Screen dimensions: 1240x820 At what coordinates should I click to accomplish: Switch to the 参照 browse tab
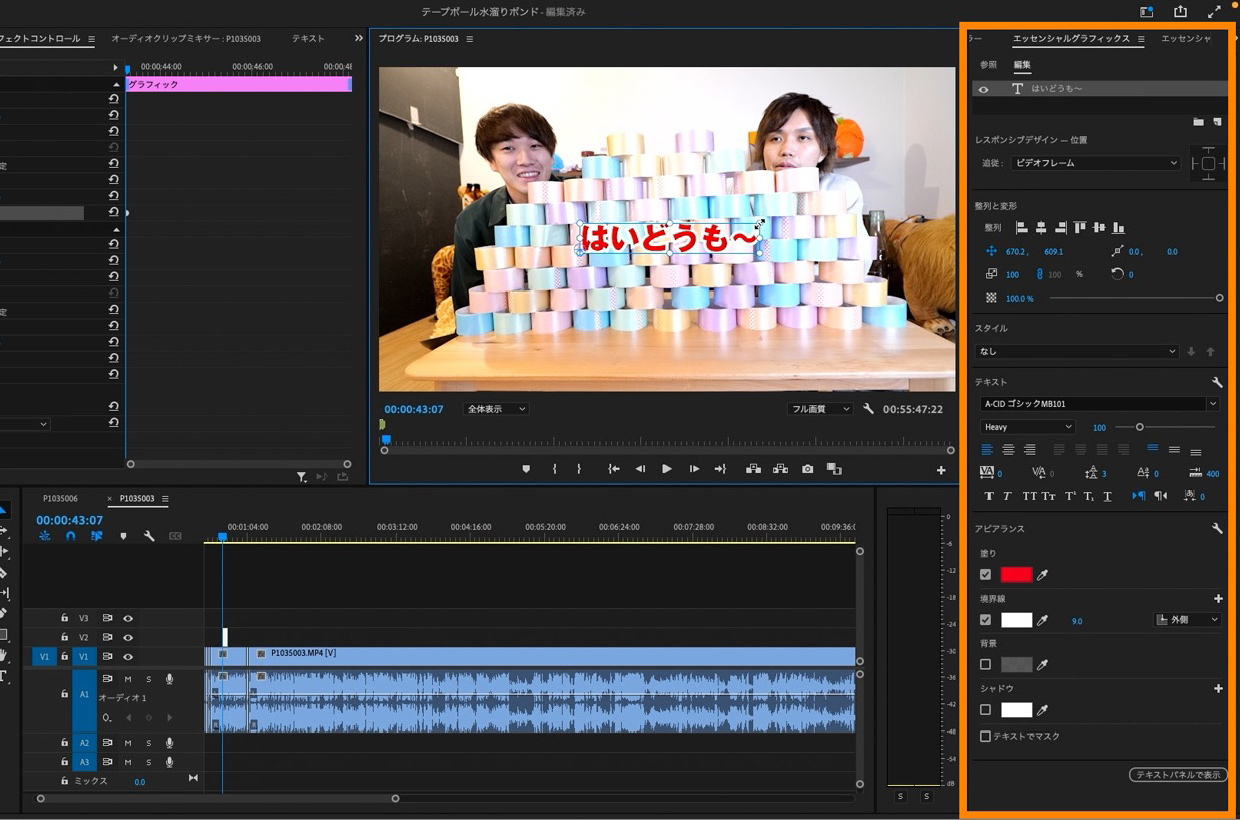[988, 64]
